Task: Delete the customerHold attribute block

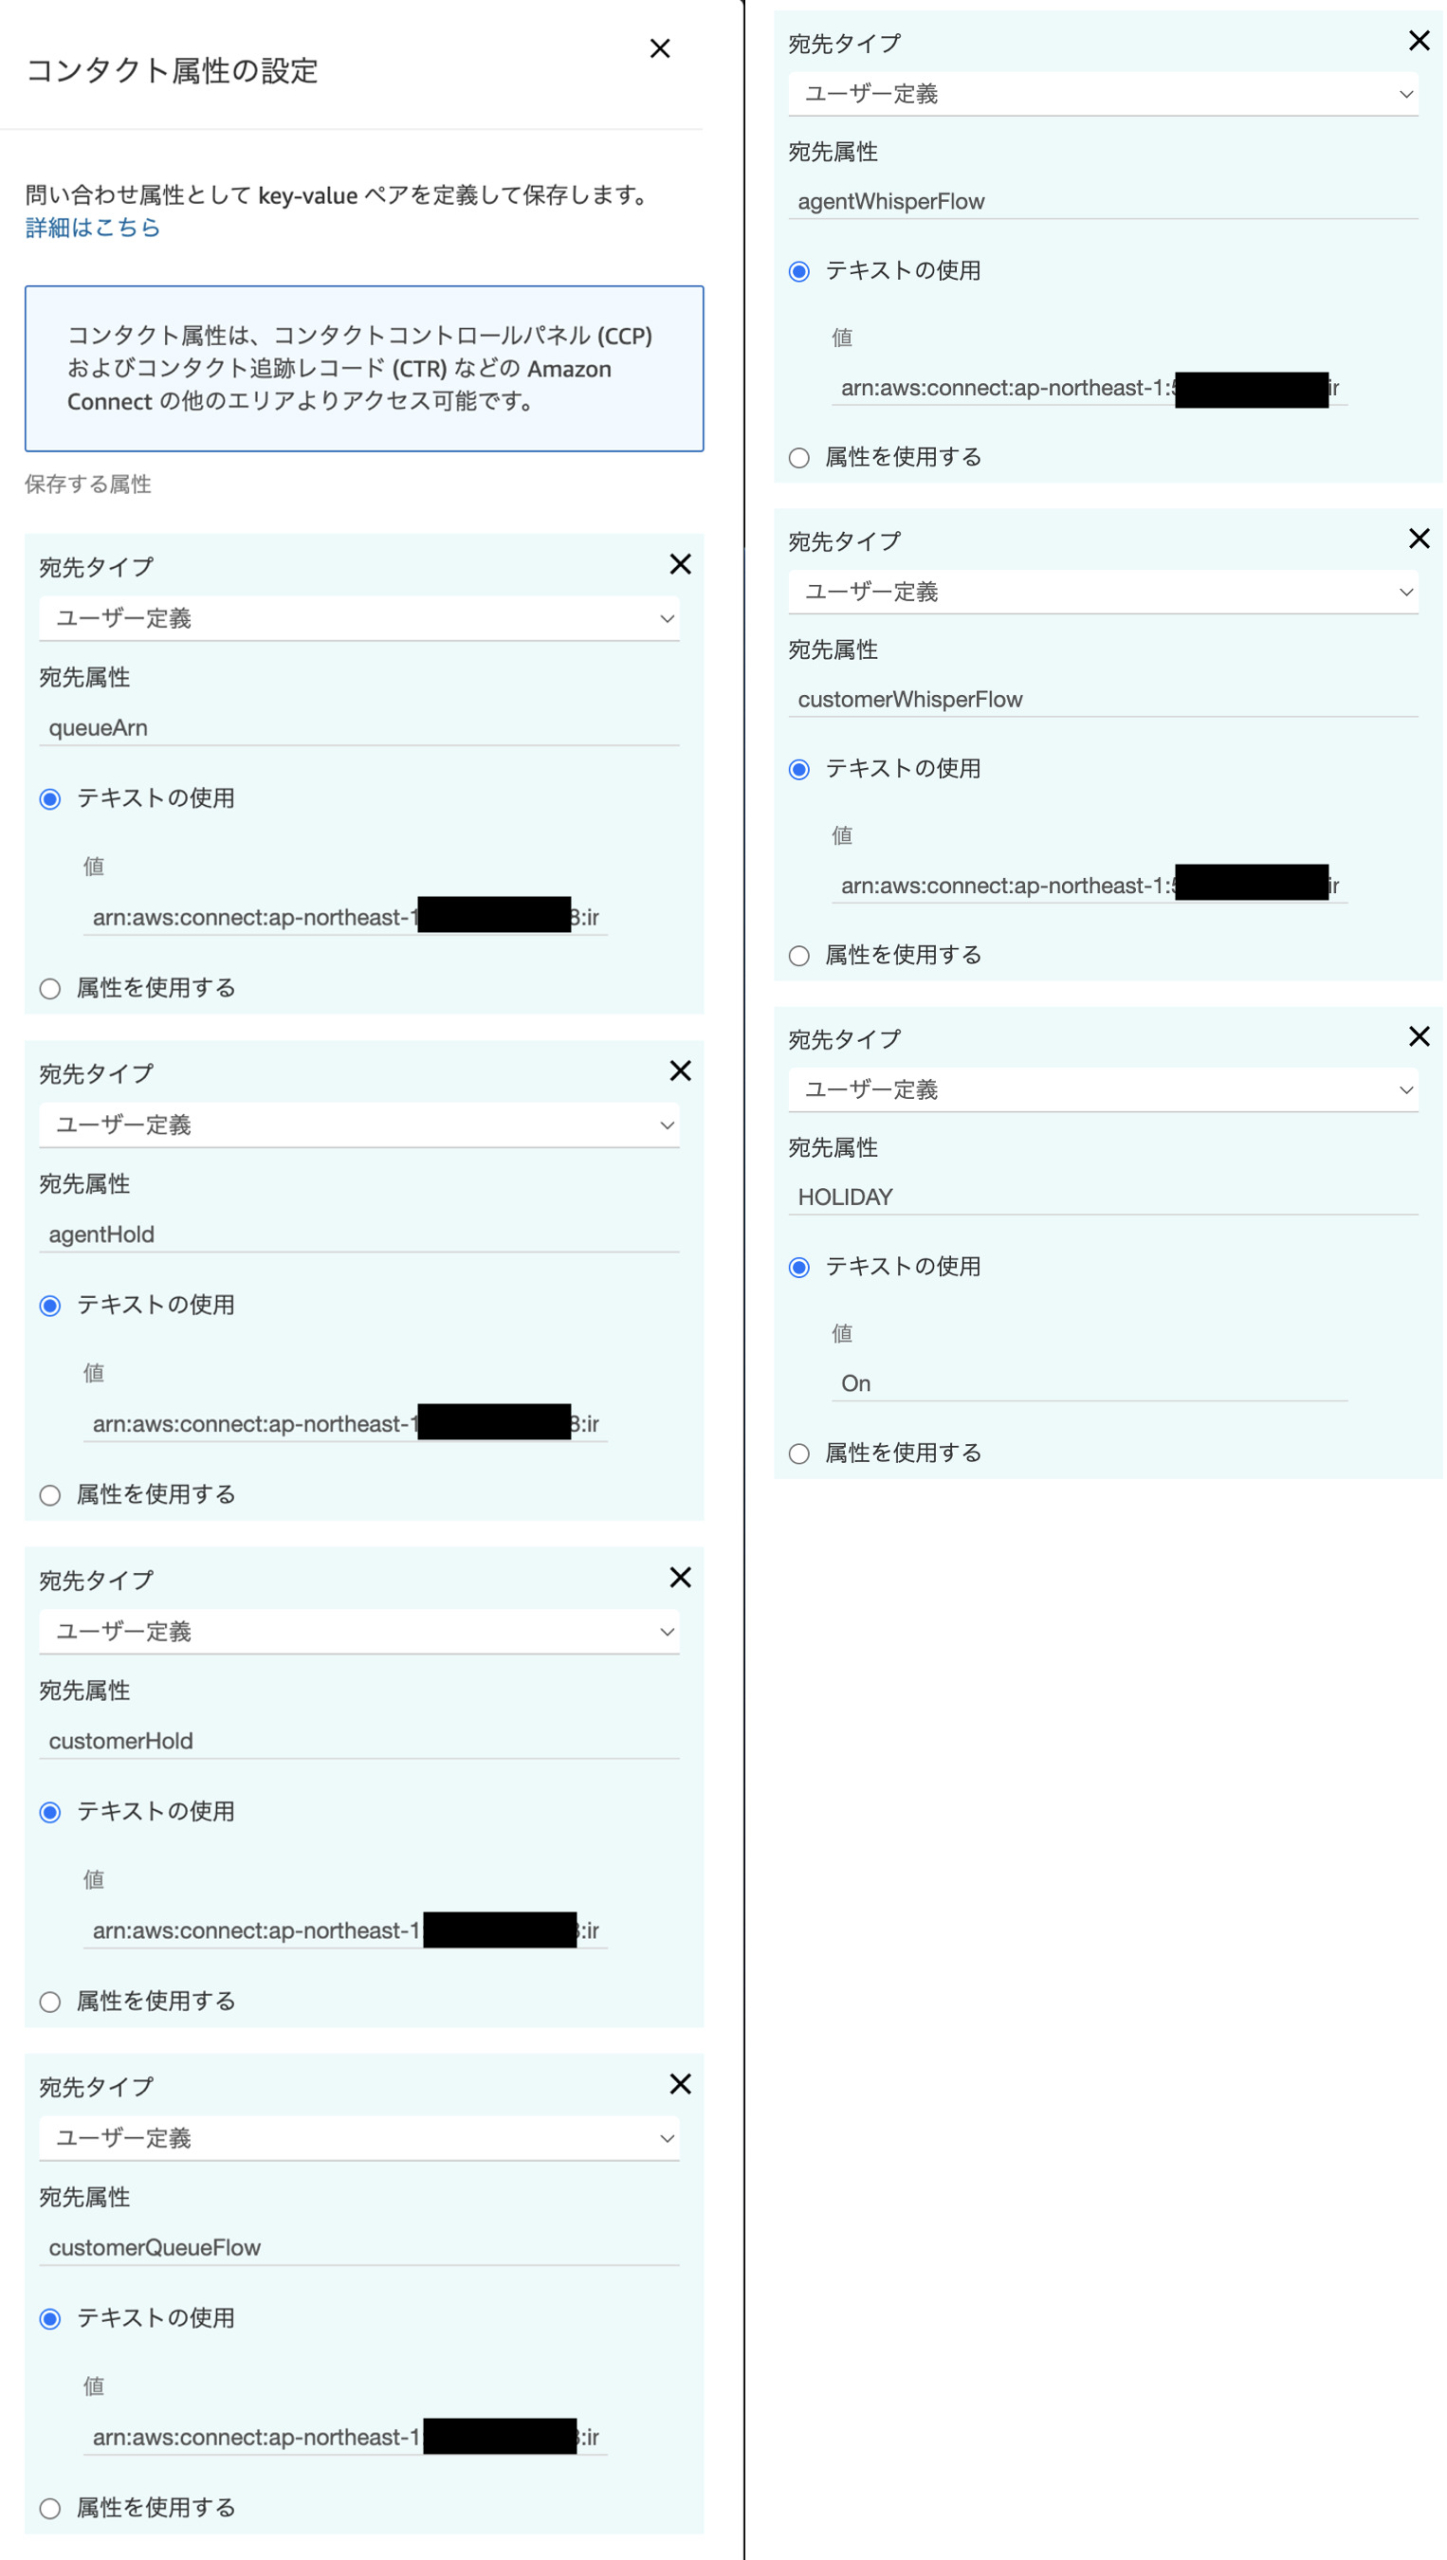Action: (680, 1577)
